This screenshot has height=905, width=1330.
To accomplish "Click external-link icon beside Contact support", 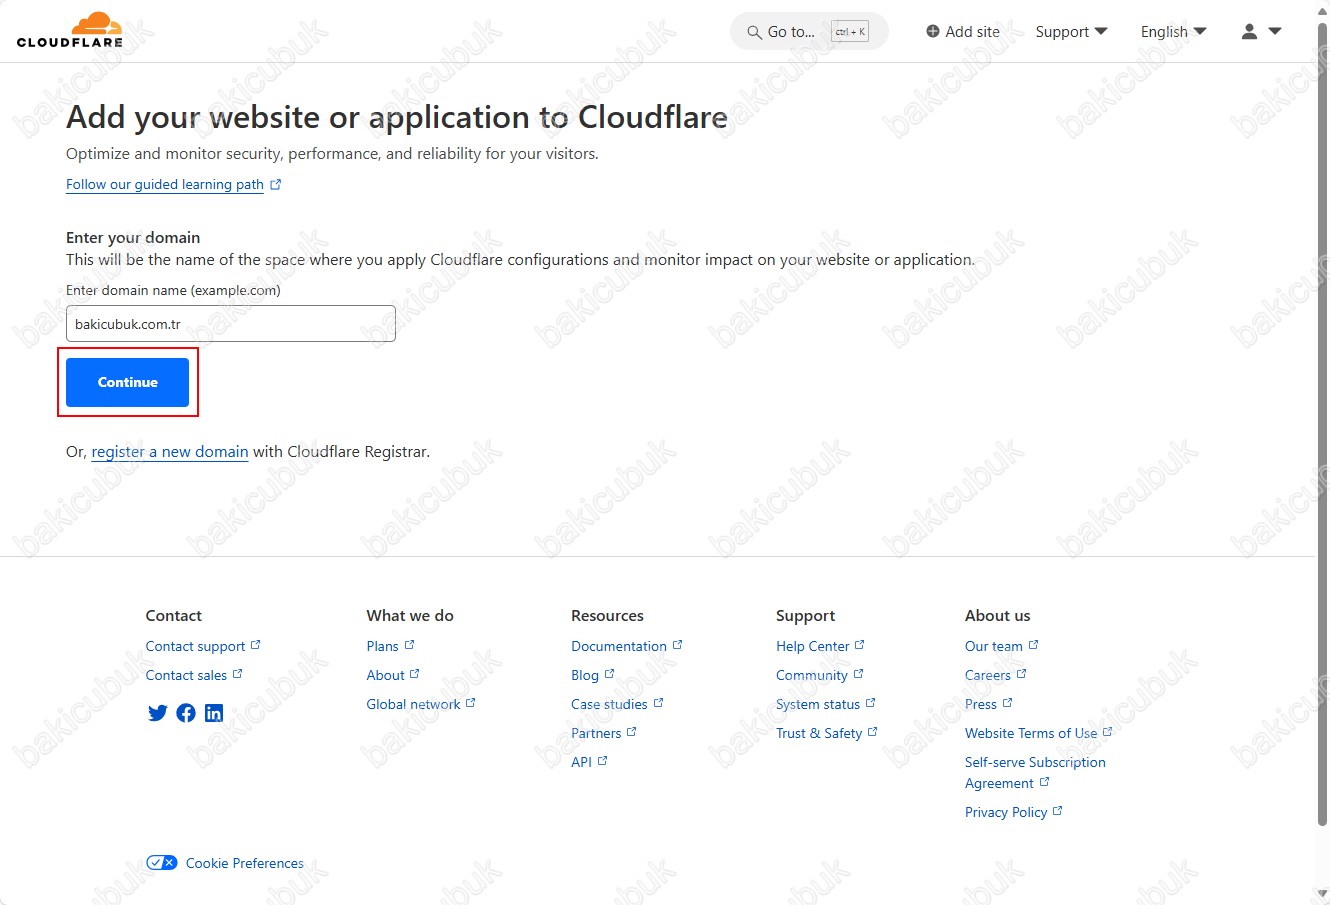I will pos(255,645).
